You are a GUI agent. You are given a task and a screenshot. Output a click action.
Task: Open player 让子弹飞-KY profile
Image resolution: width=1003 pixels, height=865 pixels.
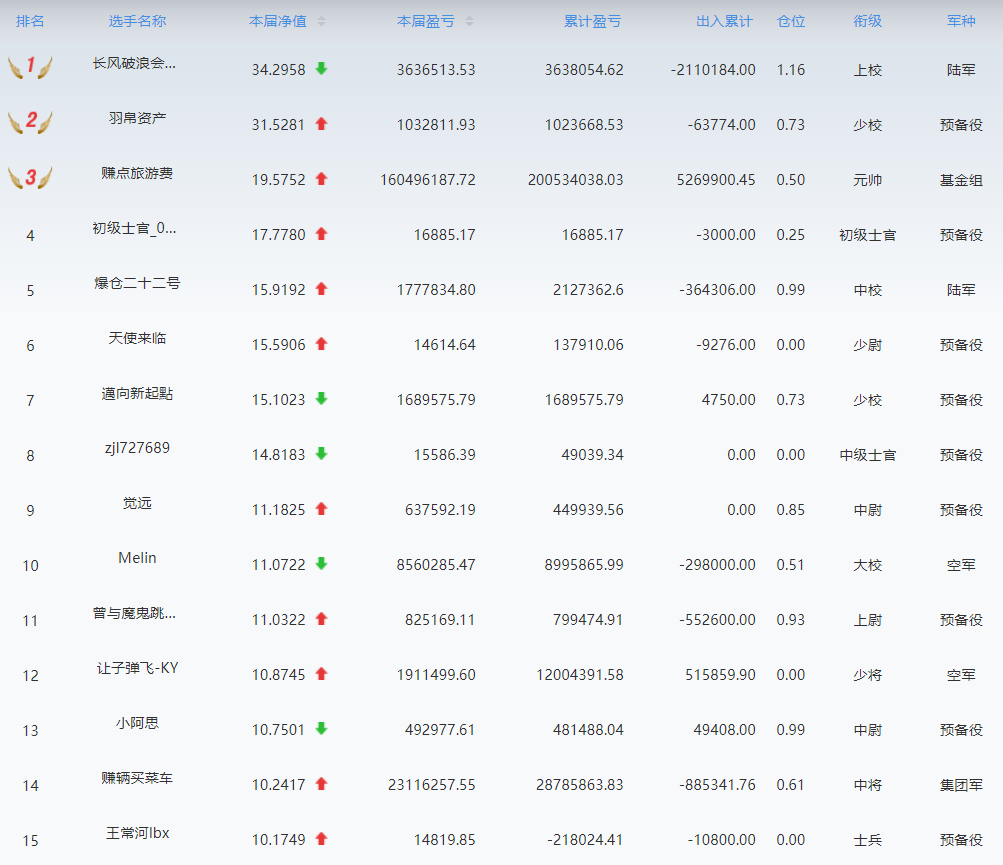[137, 669]
